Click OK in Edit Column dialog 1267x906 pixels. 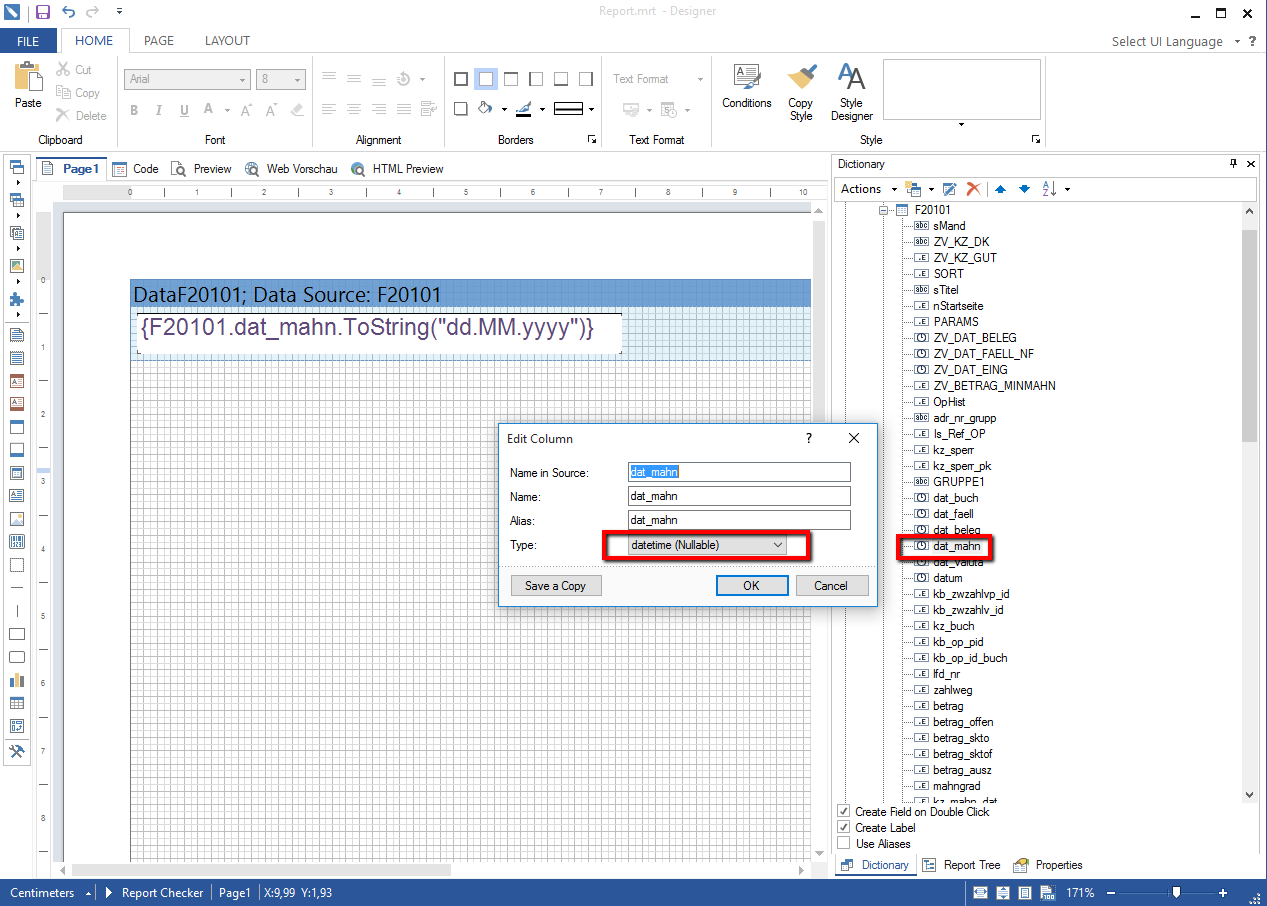[x=752, y=586]
